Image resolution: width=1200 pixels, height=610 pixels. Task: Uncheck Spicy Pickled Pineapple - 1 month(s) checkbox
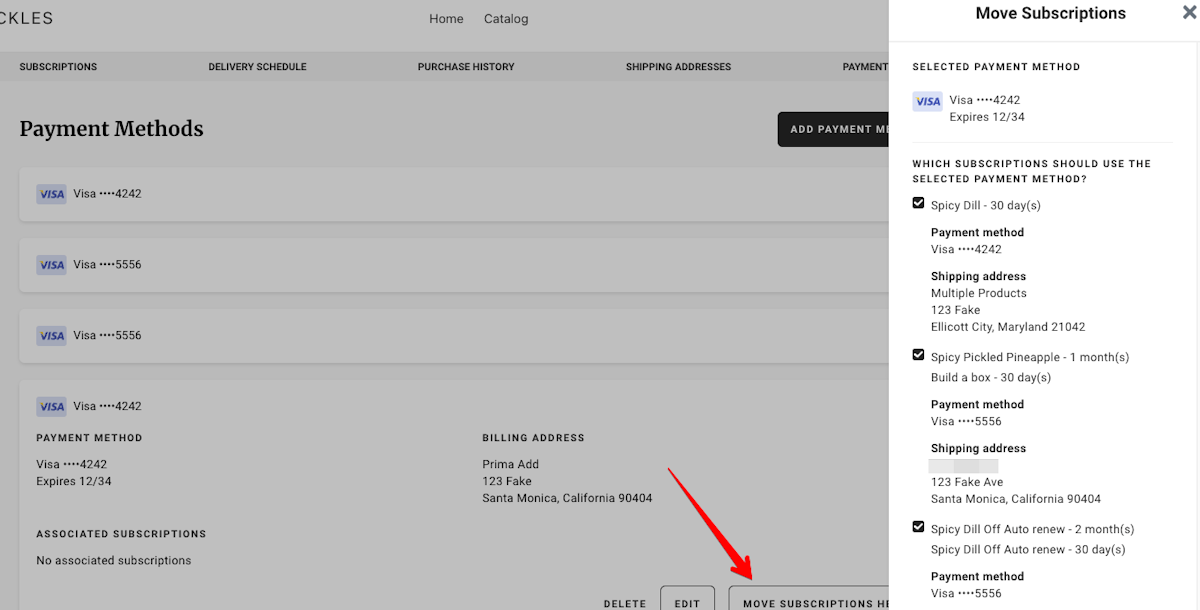[x=918, y=355]
